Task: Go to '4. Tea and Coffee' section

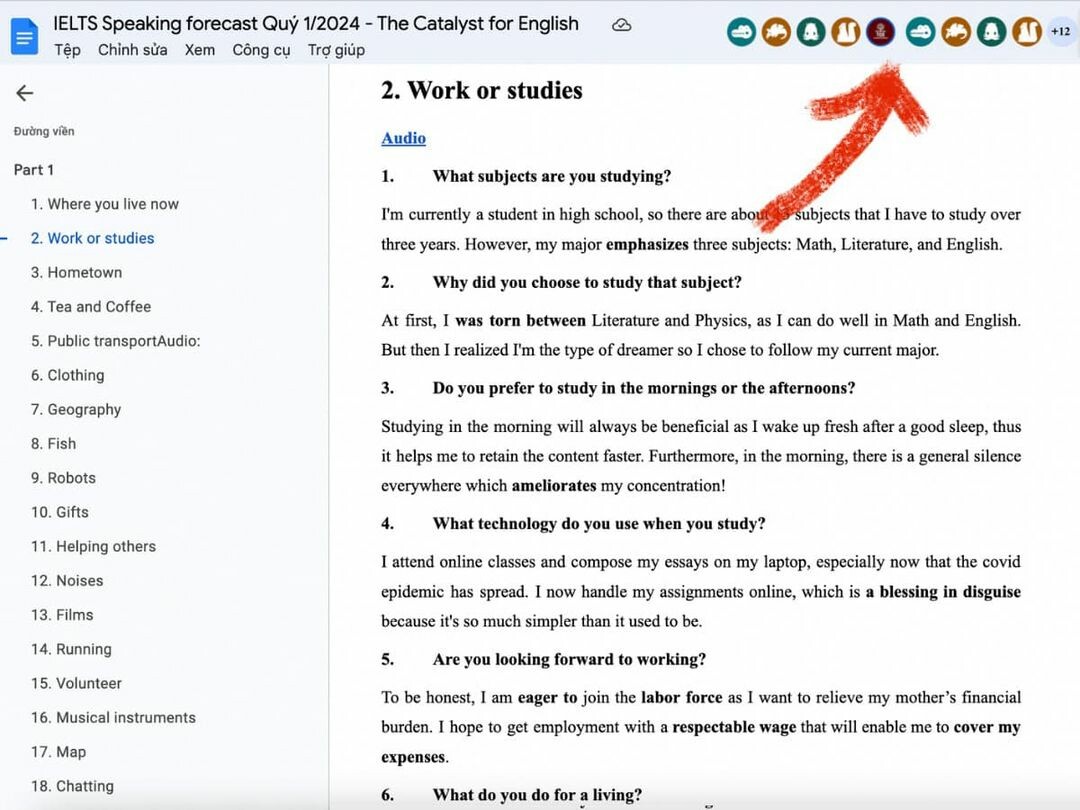Action: tap(90, 306)
